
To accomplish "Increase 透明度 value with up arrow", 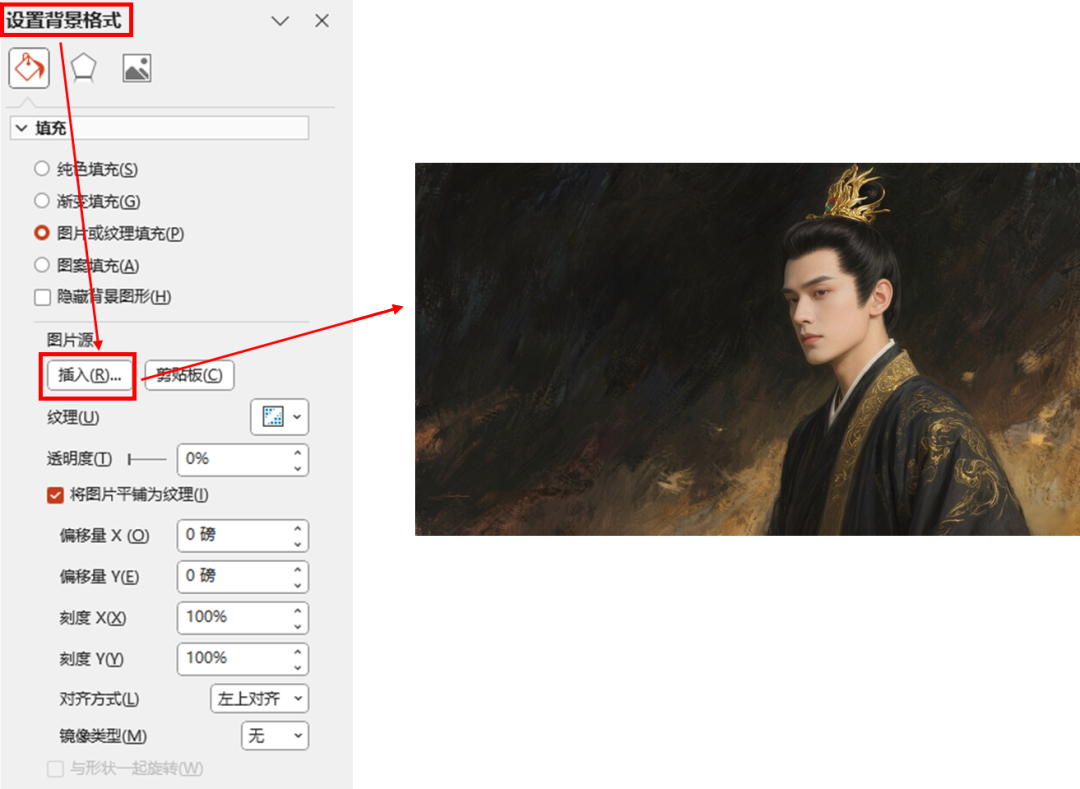I will click(x=298, y=453).
